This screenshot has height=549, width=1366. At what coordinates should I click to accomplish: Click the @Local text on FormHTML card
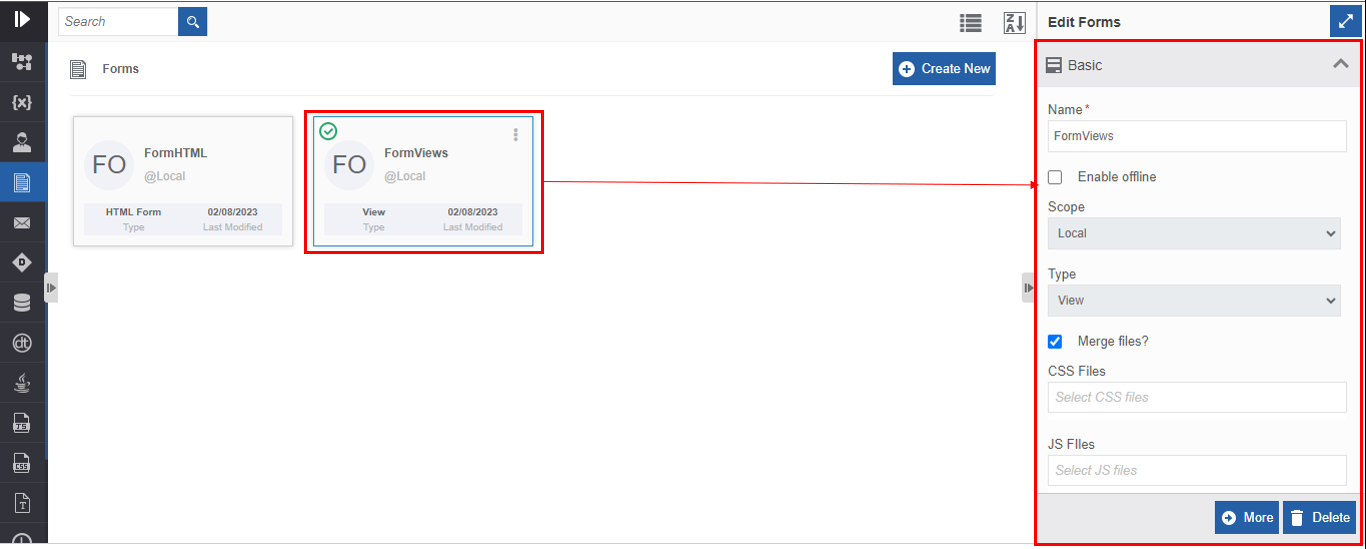165,176
